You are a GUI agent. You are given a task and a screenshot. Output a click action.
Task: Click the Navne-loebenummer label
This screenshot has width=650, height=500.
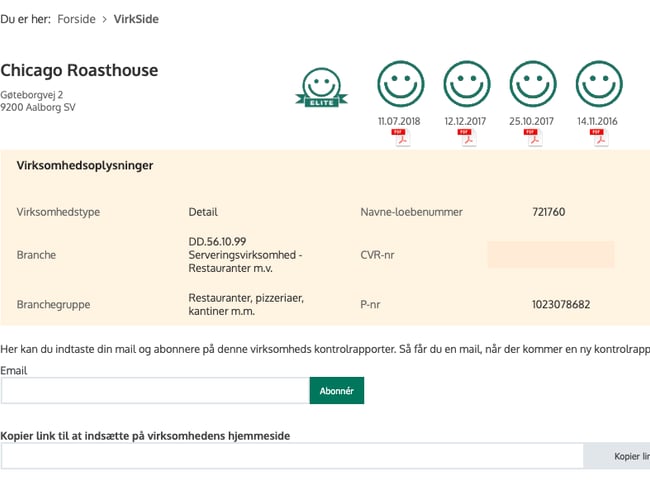pyautogui.click(x=411, y=212)
